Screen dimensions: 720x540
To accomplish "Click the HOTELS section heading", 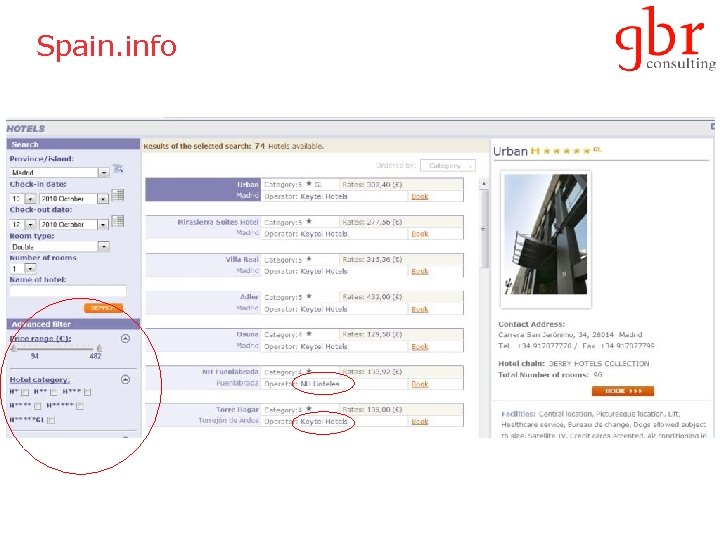I will tap(26, 129).
